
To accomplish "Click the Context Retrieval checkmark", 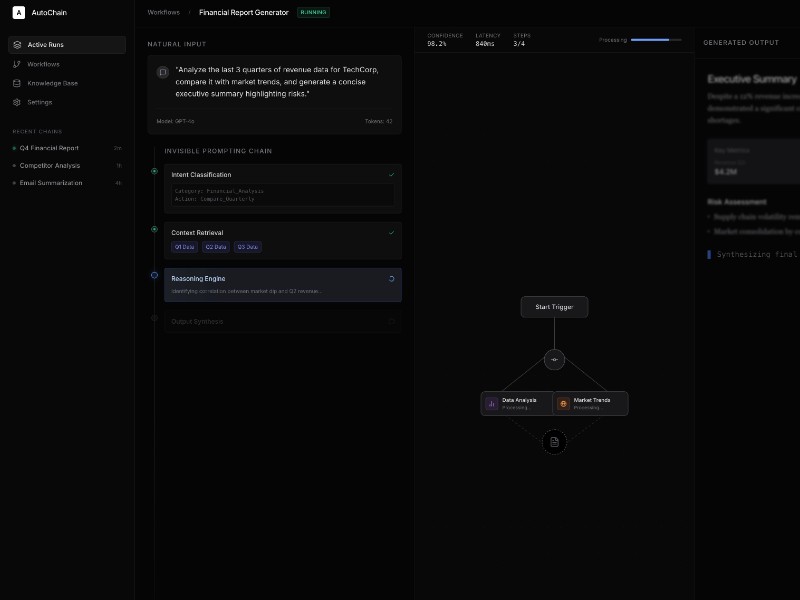I will click(391, 232).
